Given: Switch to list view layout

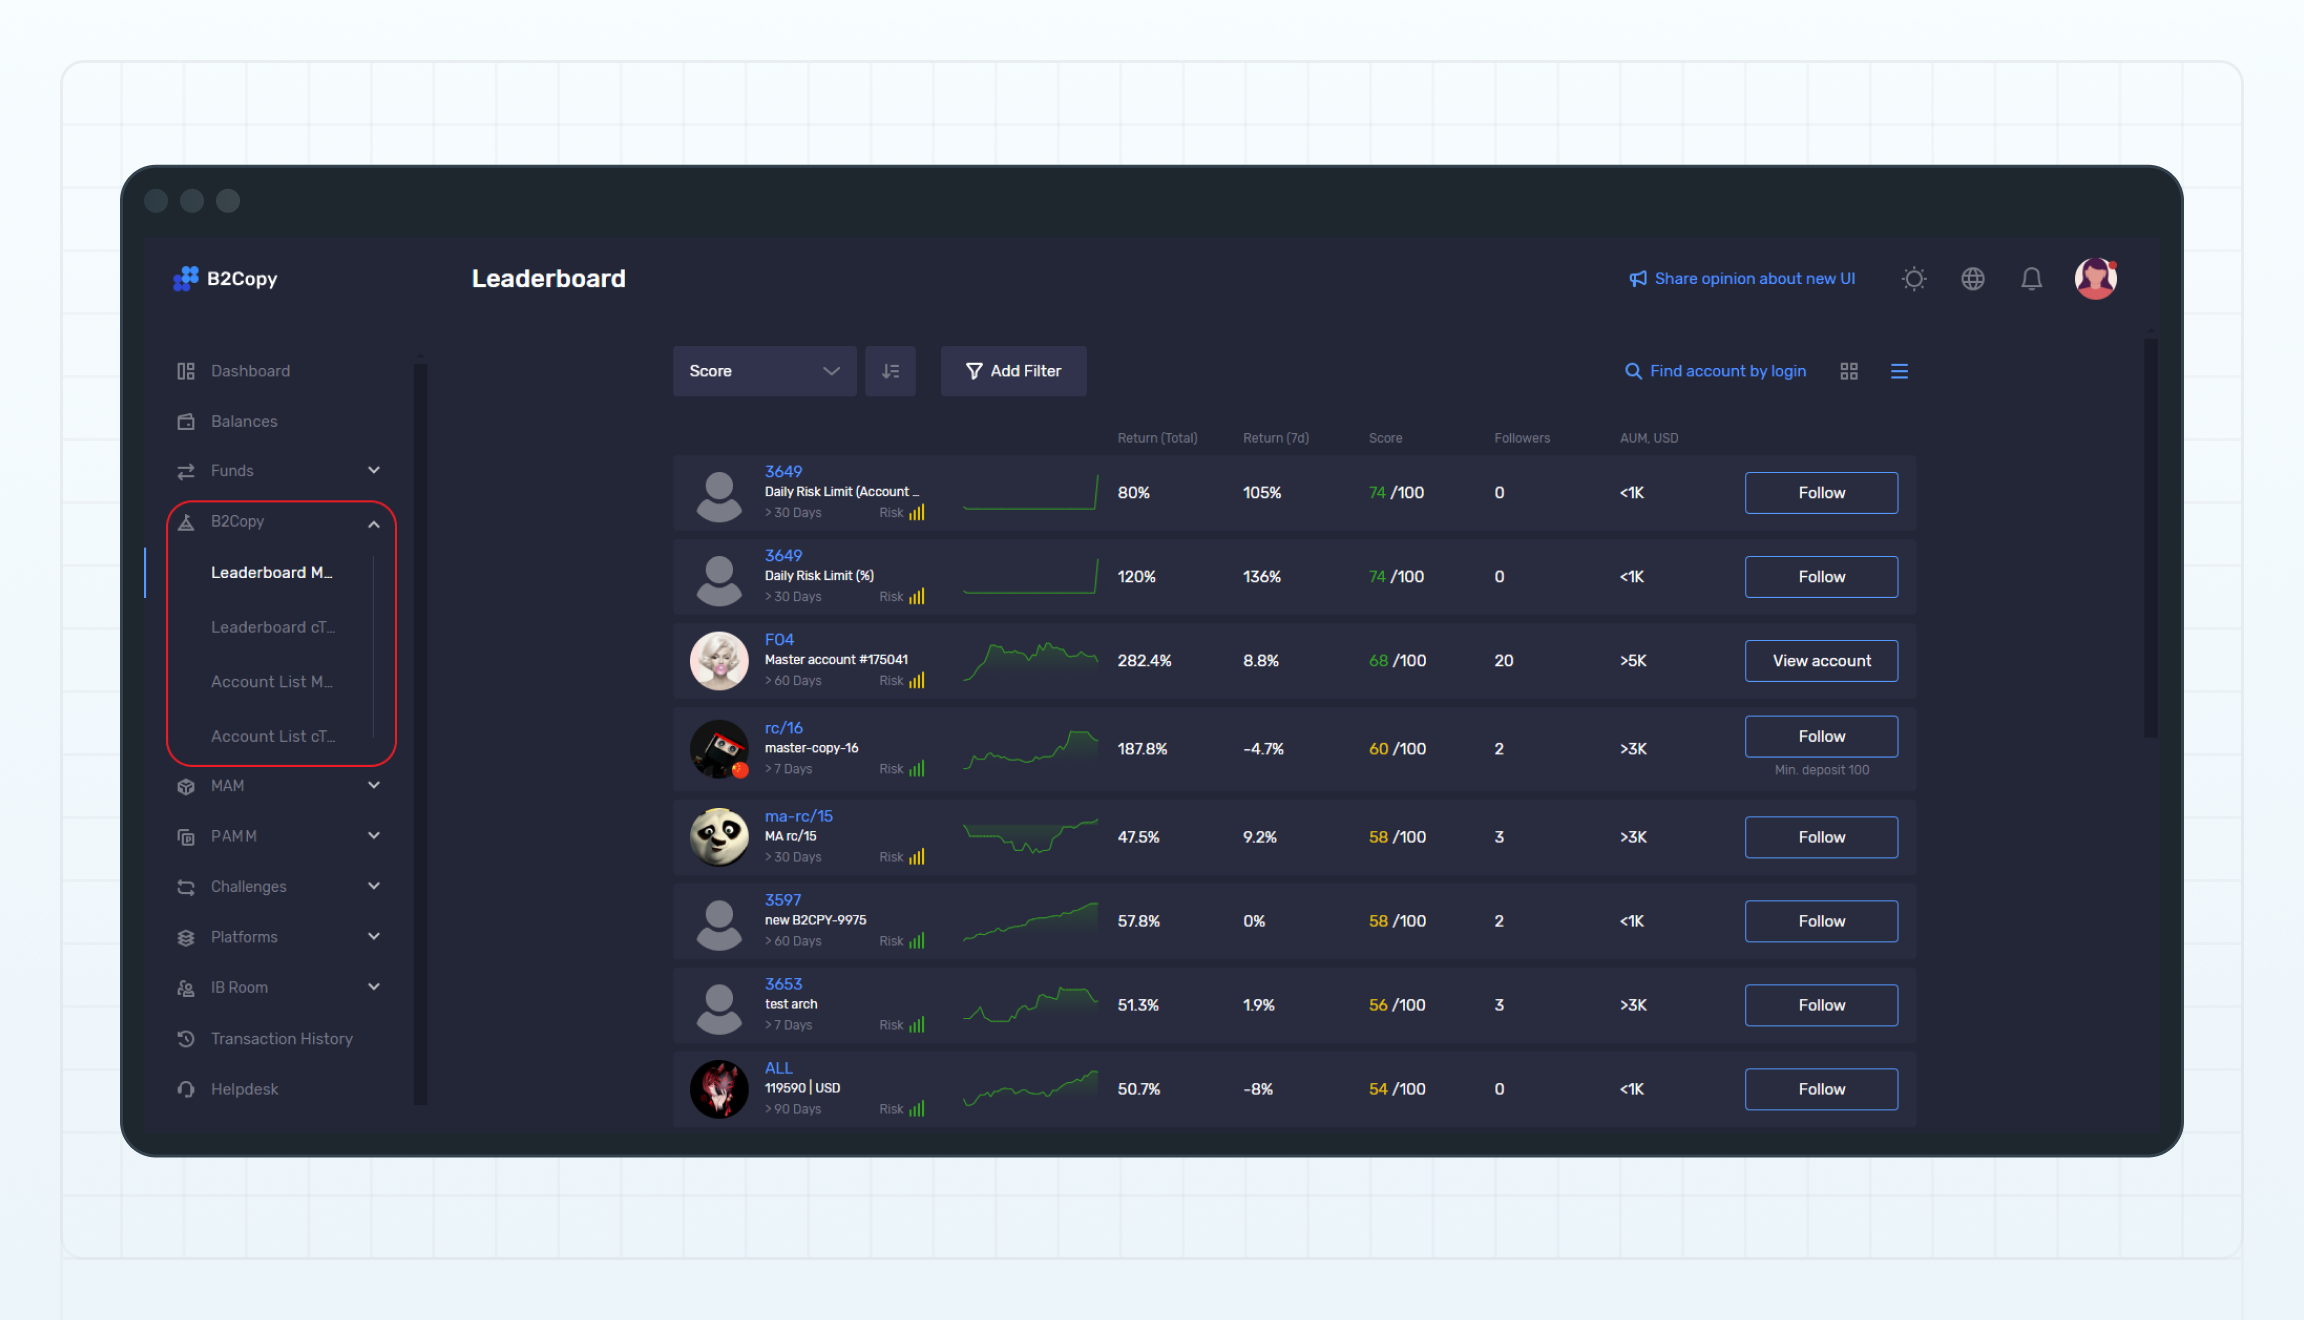Looking at the screenshot, I should (x=1899, y=371).
